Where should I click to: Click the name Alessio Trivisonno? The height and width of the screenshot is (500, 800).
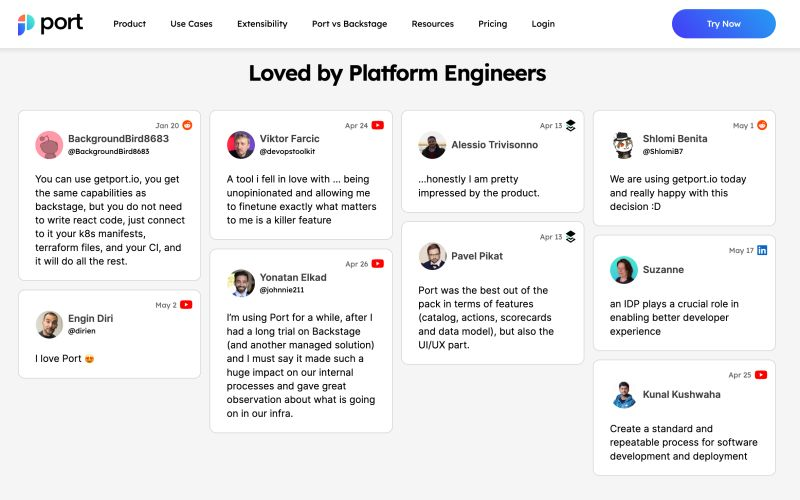coord(494,145)
